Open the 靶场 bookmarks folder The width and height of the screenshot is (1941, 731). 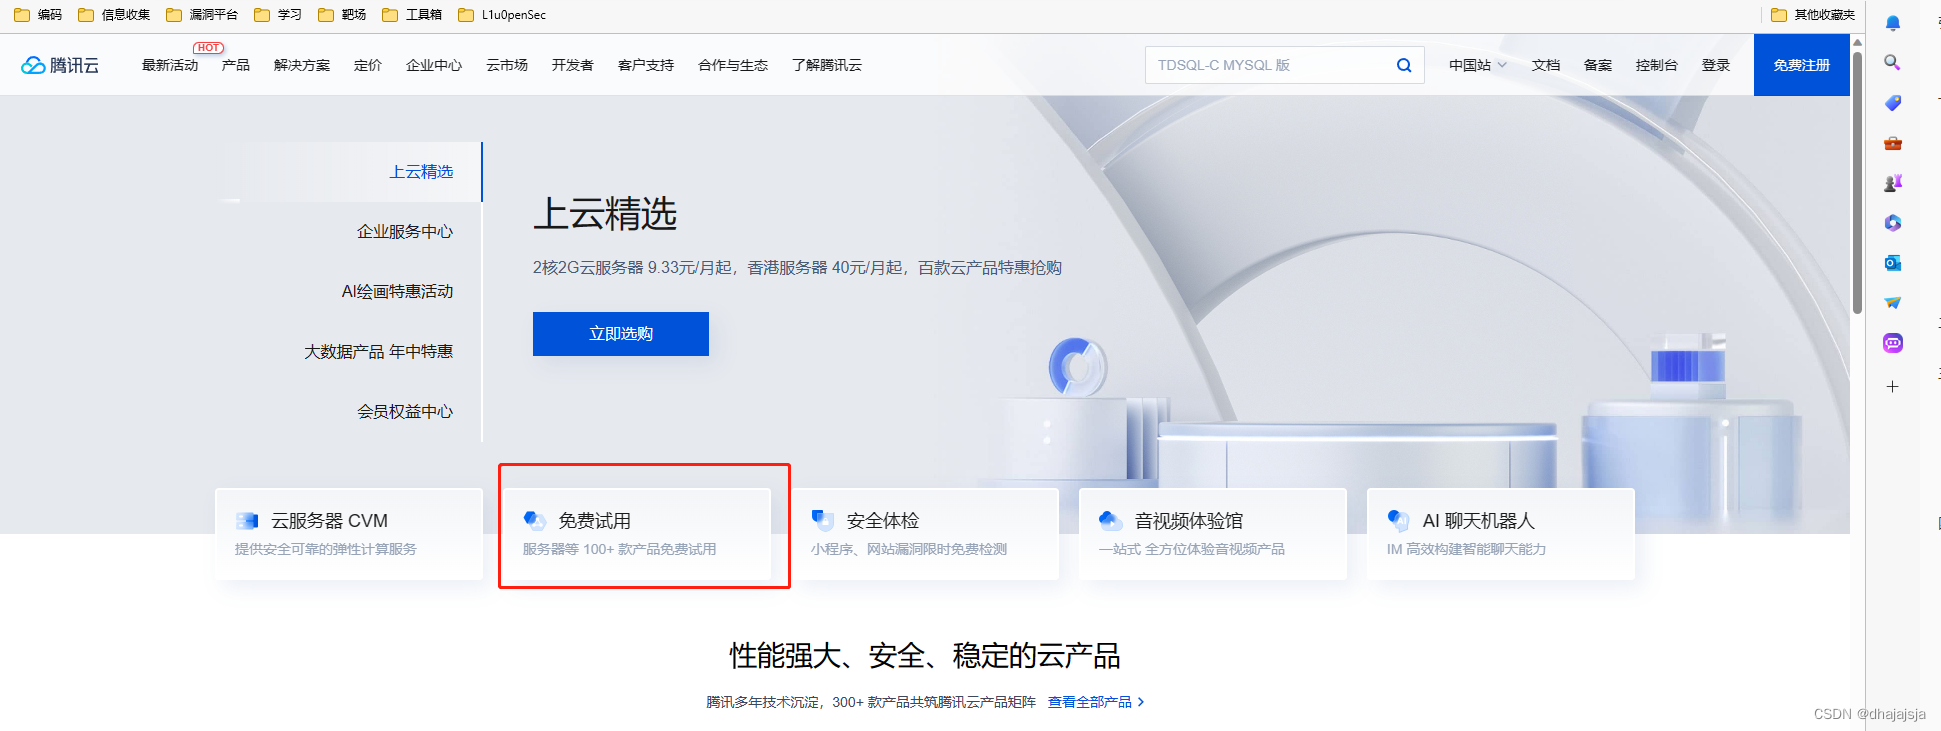342,14
